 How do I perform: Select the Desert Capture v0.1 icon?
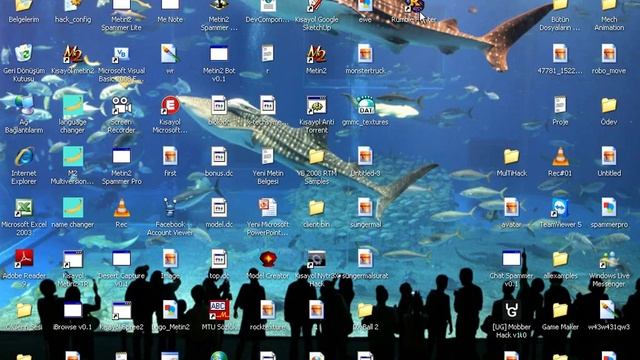click(x=121, y=259)
